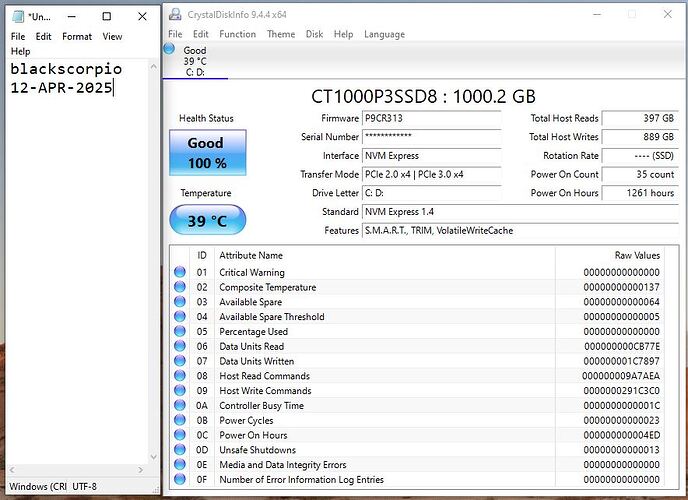Click the CT1000P3SSD8 : 1000.2 GB disk title
688x500 pixels.
click(x=423, y=96)
